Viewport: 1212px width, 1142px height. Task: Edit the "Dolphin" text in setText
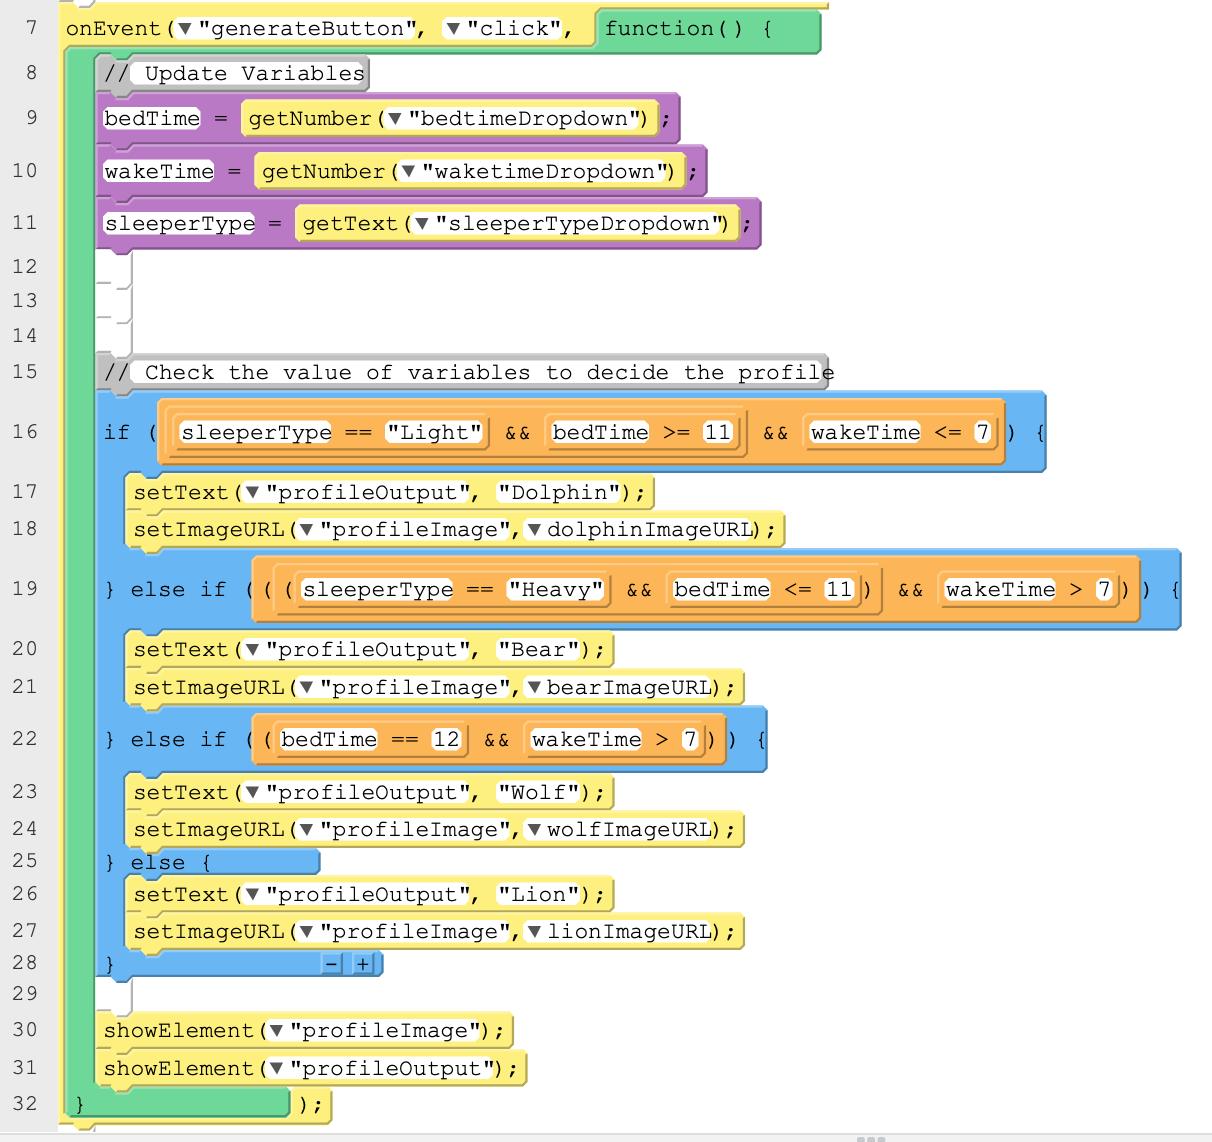click(559, 493)
